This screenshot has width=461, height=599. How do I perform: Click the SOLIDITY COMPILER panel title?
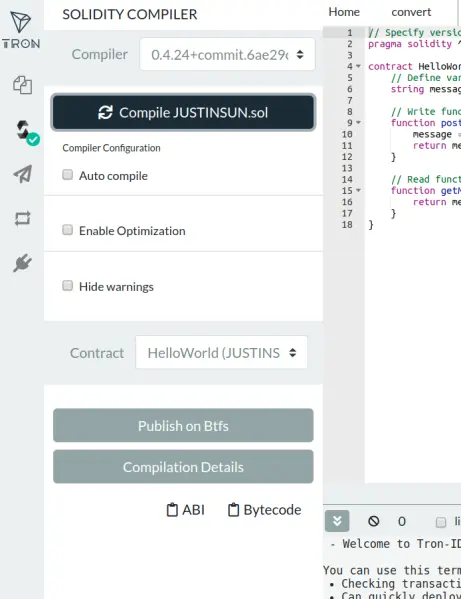130,15
